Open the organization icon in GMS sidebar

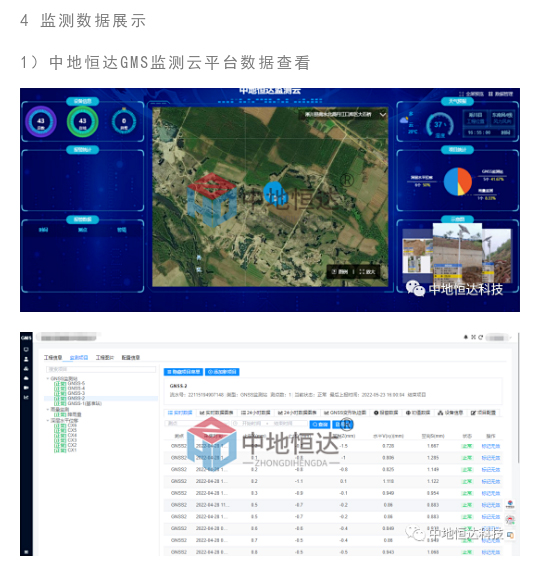click(26, 368)
